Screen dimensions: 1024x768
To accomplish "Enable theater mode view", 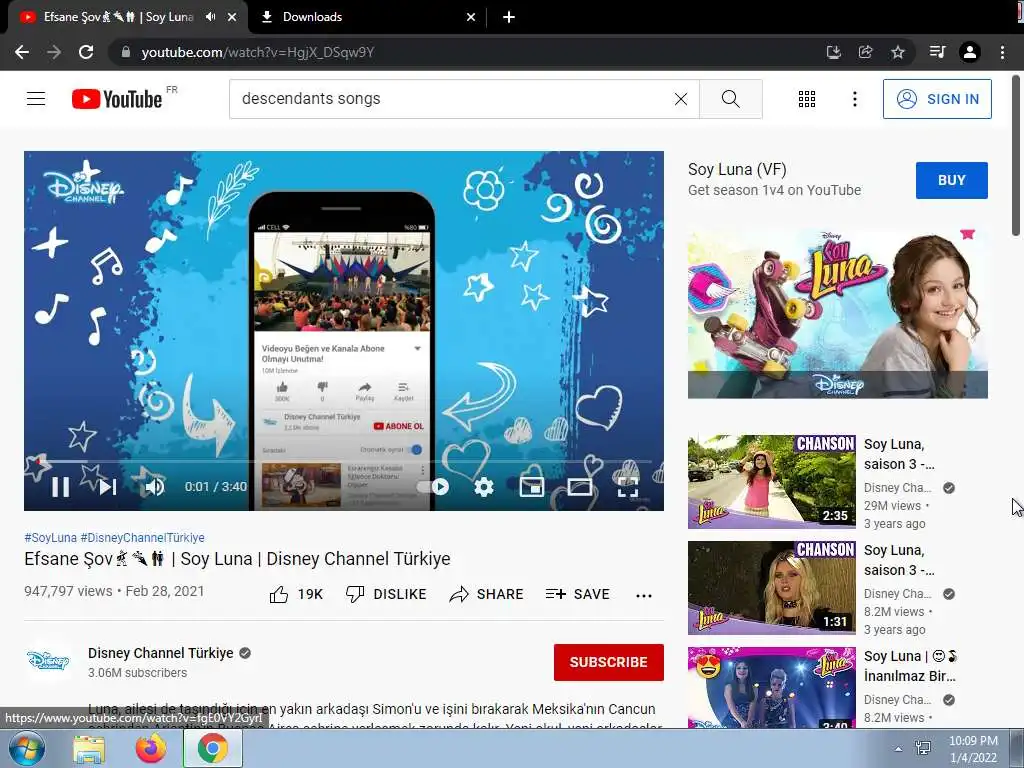I will click(580, 487).
